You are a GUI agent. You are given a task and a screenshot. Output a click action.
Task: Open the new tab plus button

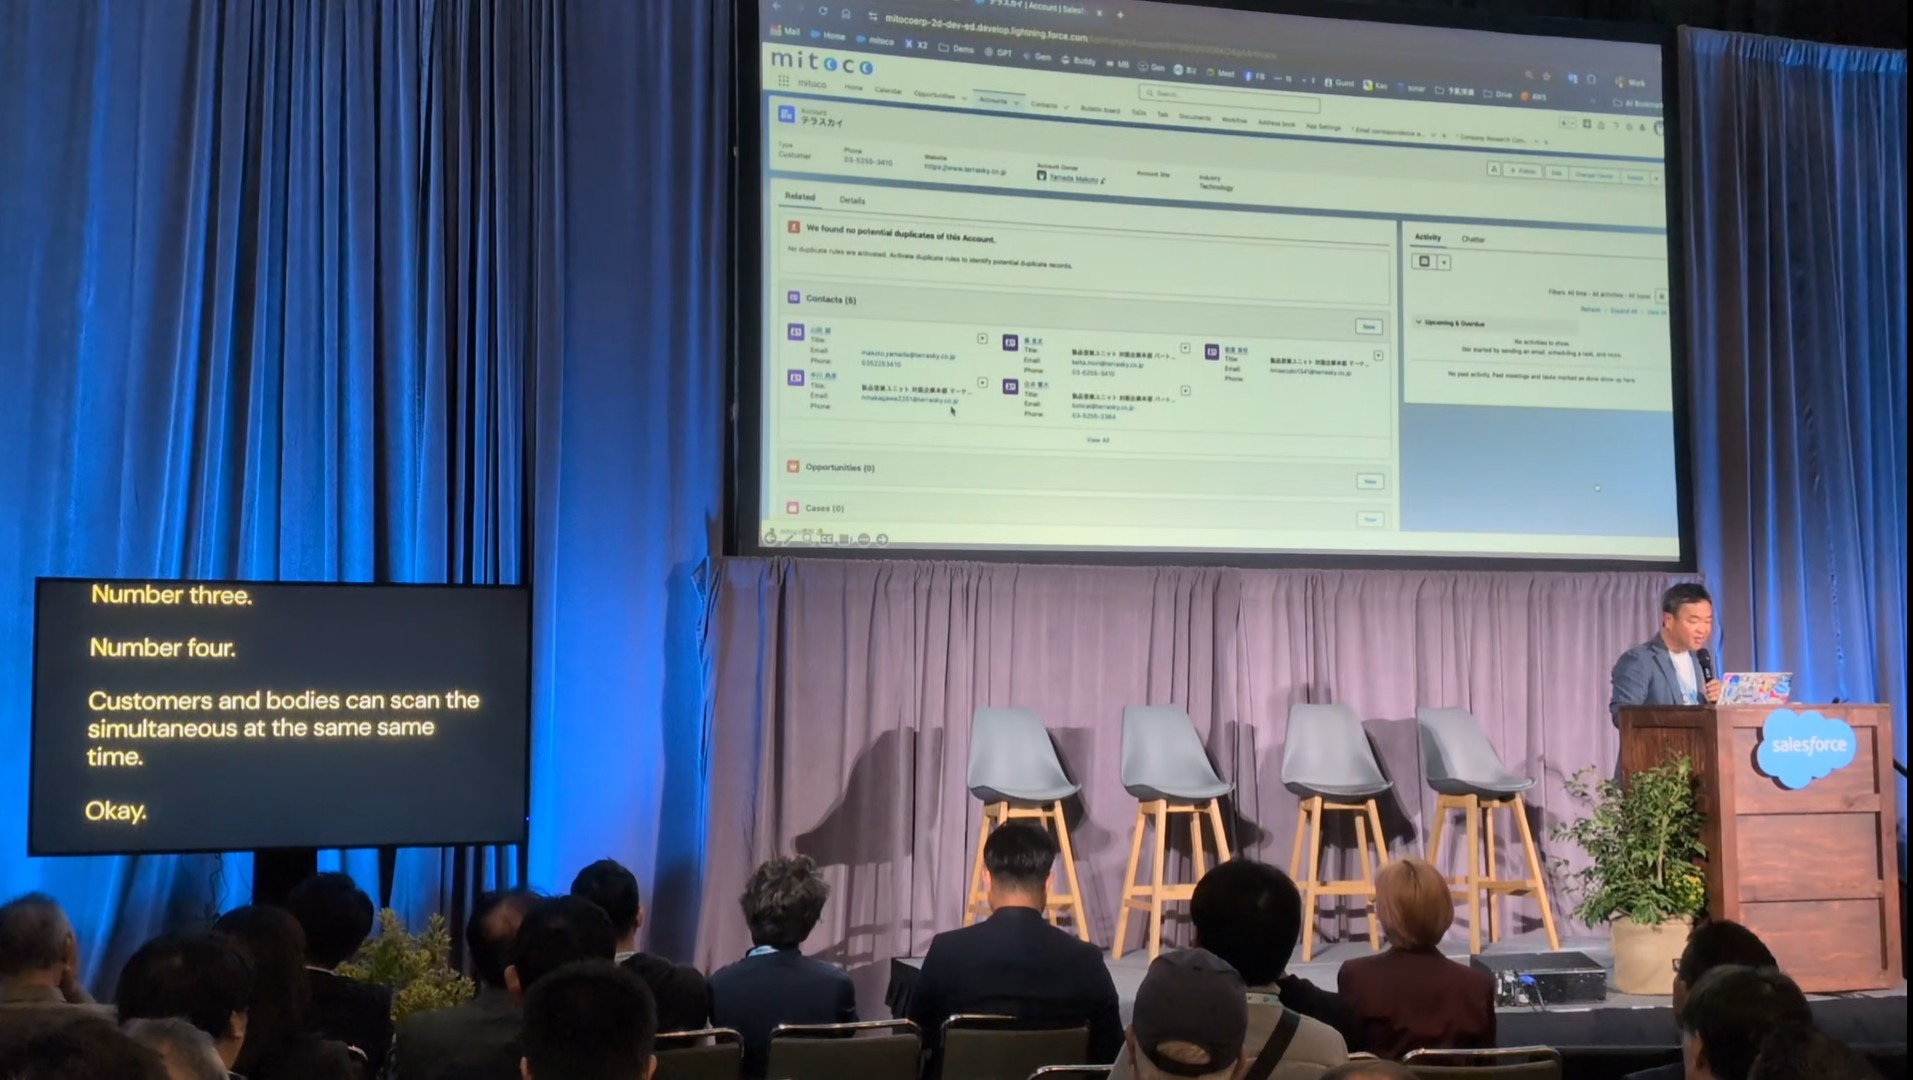click(x=1120, y=15)
